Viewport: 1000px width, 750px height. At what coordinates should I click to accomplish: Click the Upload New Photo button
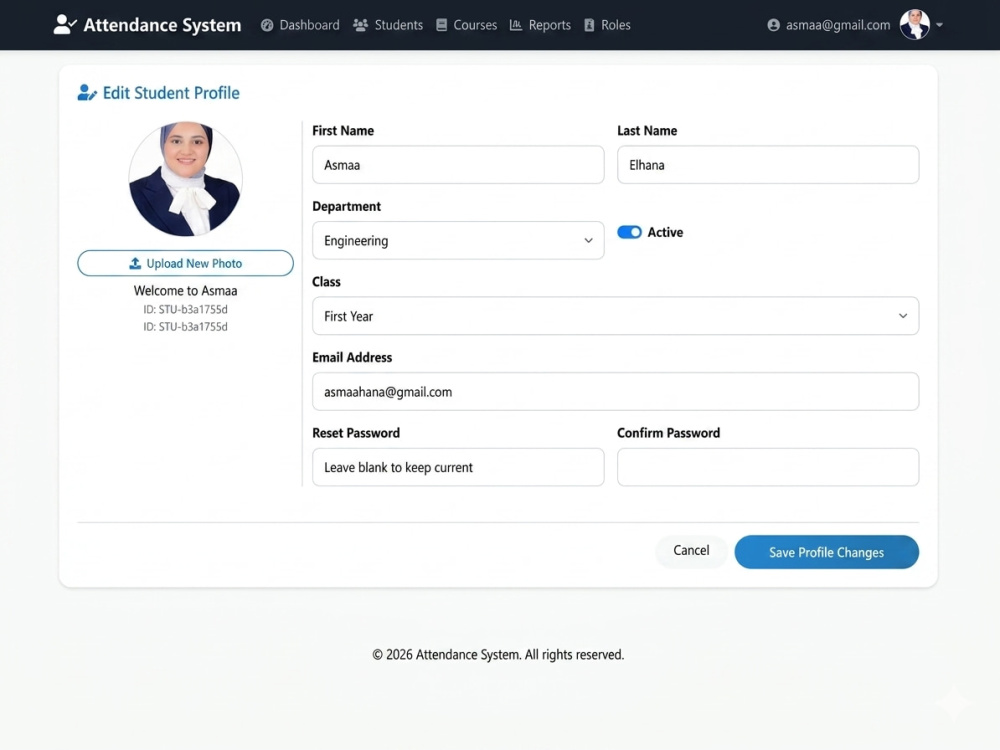(x=186, y=263)
